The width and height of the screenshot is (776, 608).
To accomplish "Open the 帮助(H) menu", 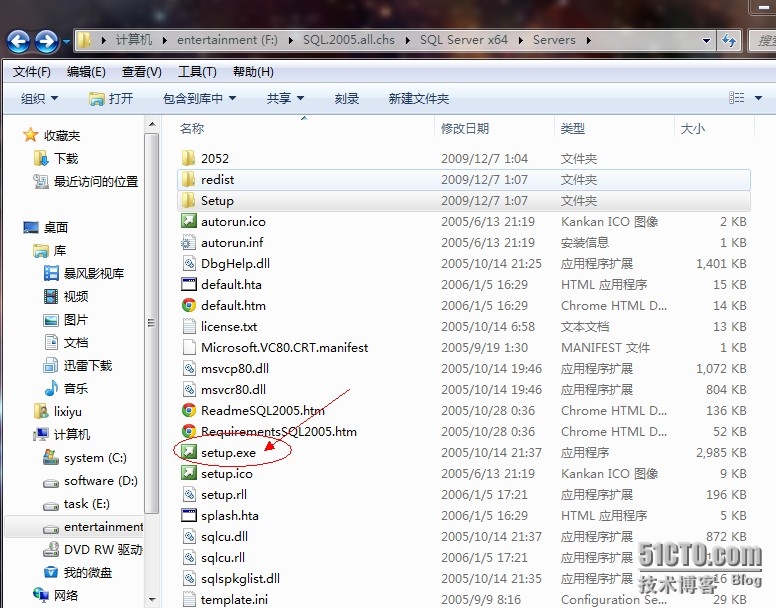I will pos(253,72).
